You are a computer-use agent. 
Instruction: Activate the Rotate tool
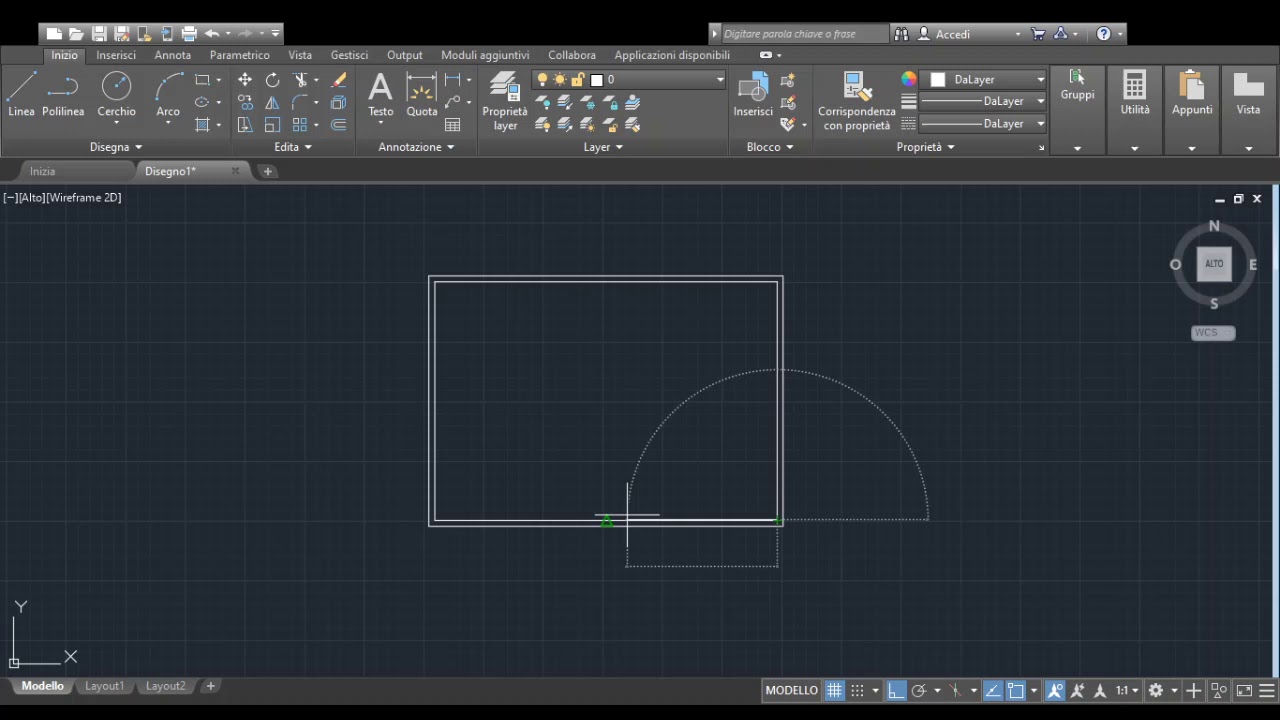tap(272, 80)
